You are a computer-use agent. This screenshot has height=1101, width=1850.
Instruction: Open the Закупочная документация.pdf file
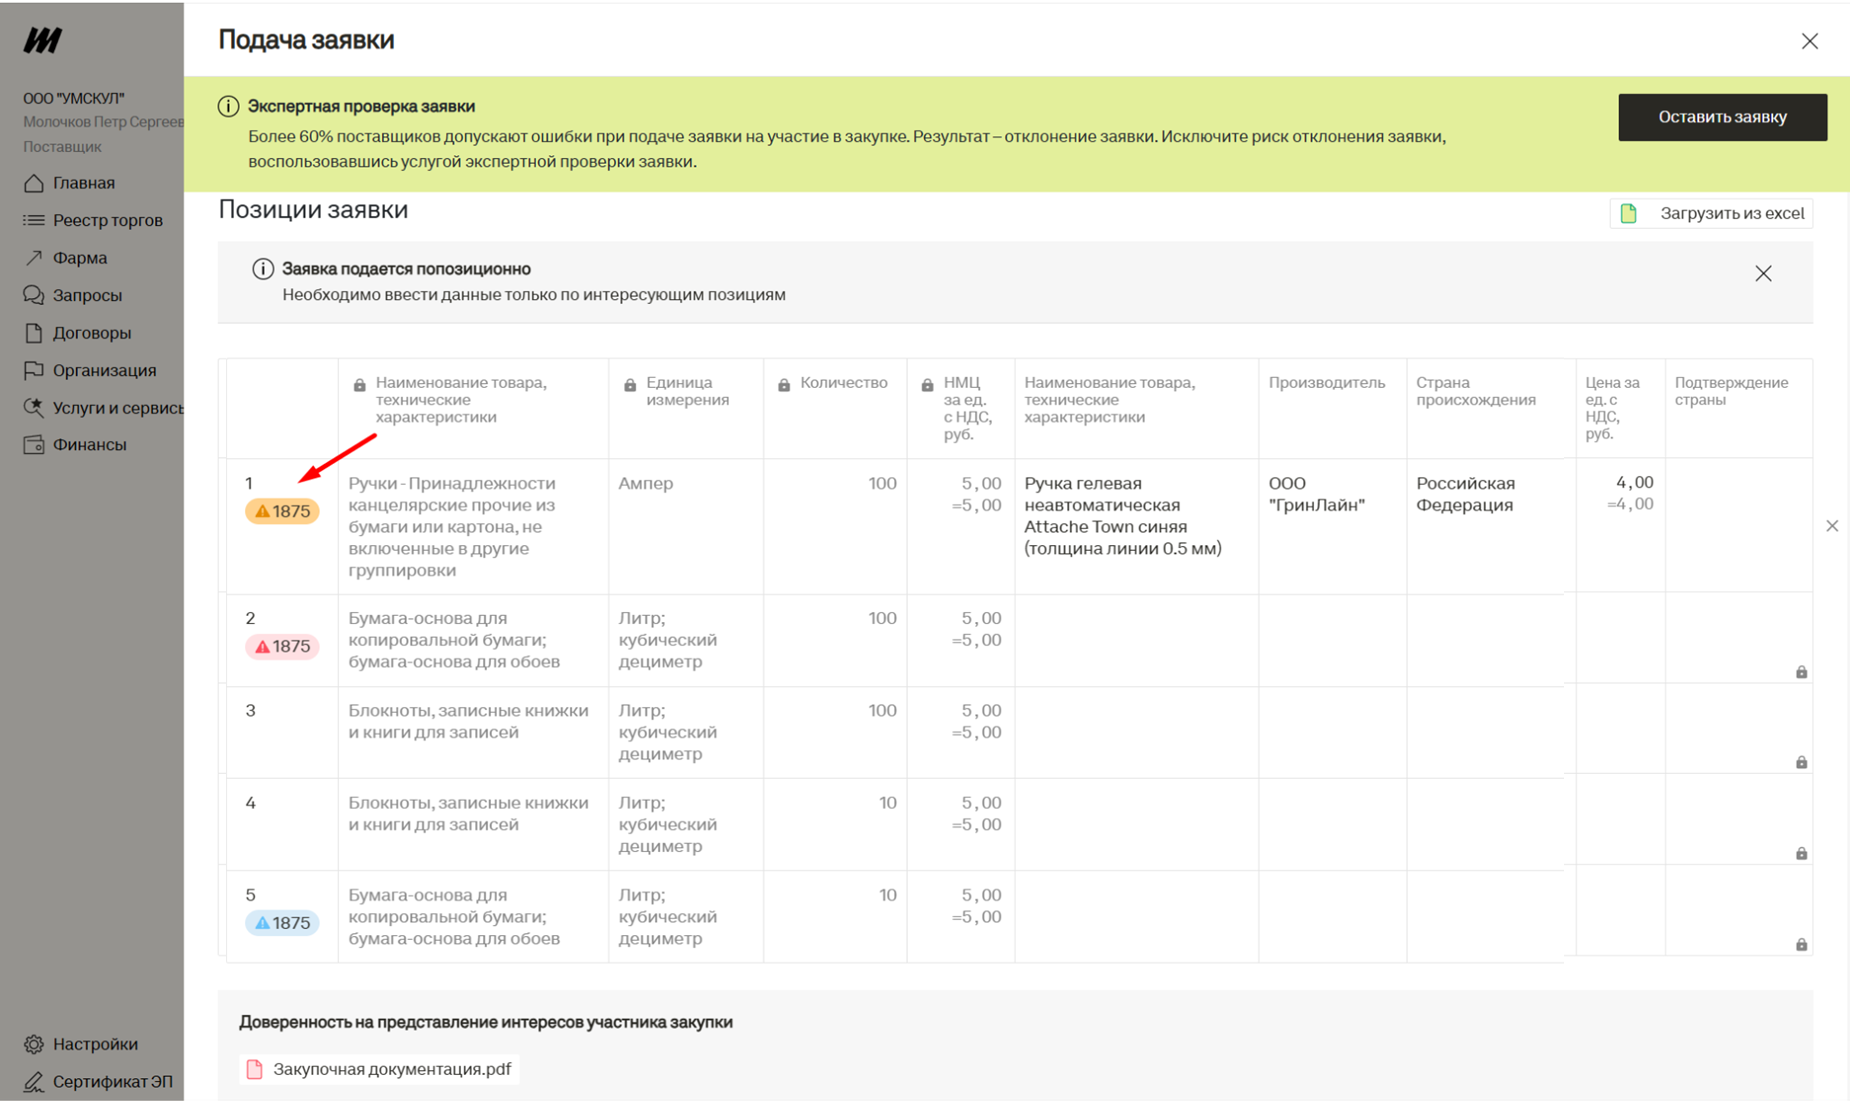(391, 1068)
